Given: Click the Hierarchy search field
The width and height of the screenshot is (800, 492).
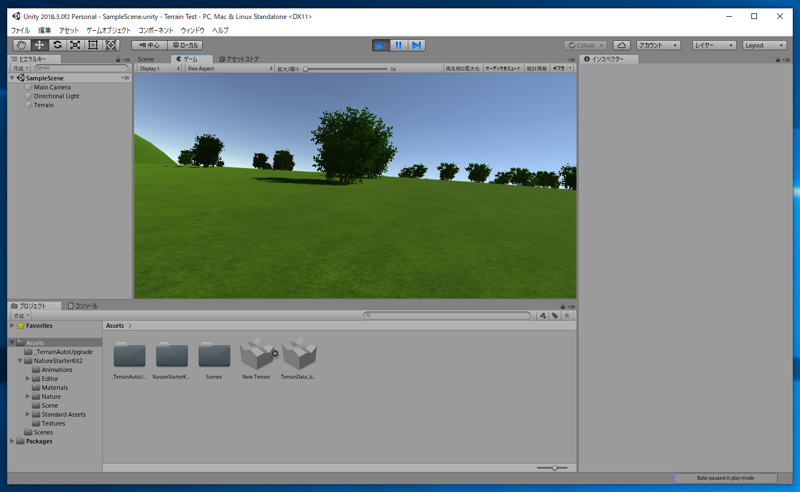Looking at the screenshot, I should click(82, 68).
